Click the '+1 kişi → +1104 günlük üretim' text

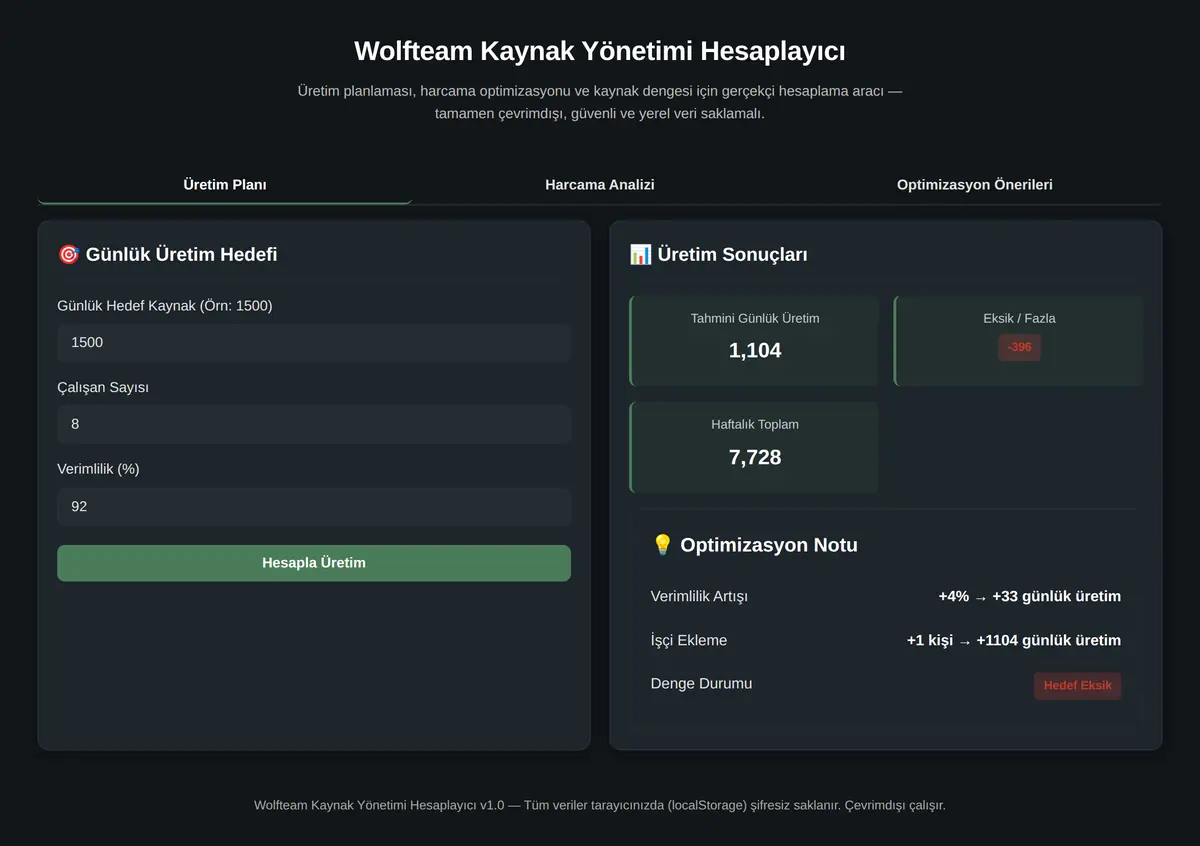(x=1013, y=641)
